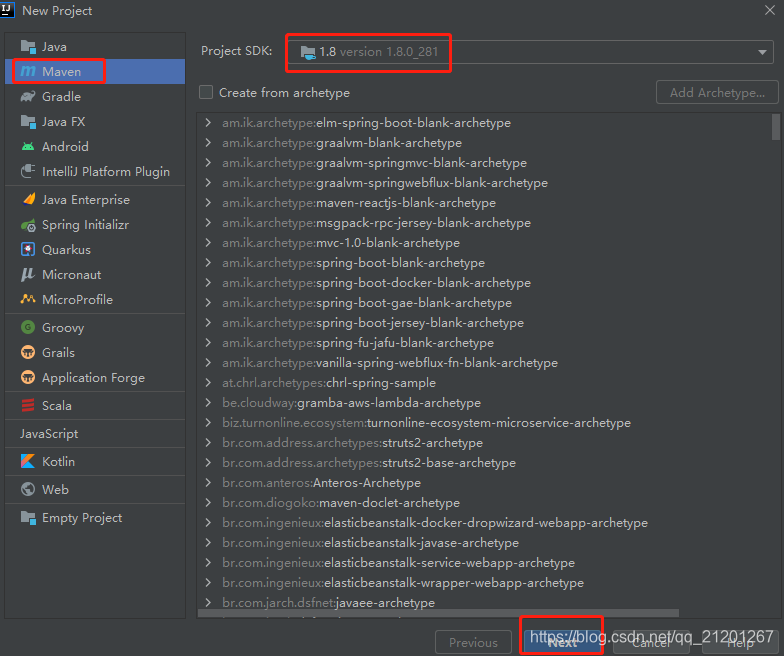Click the archetype list vertical scrollbar
Viewport: 784px width, 656px height.
pos(776,127)
